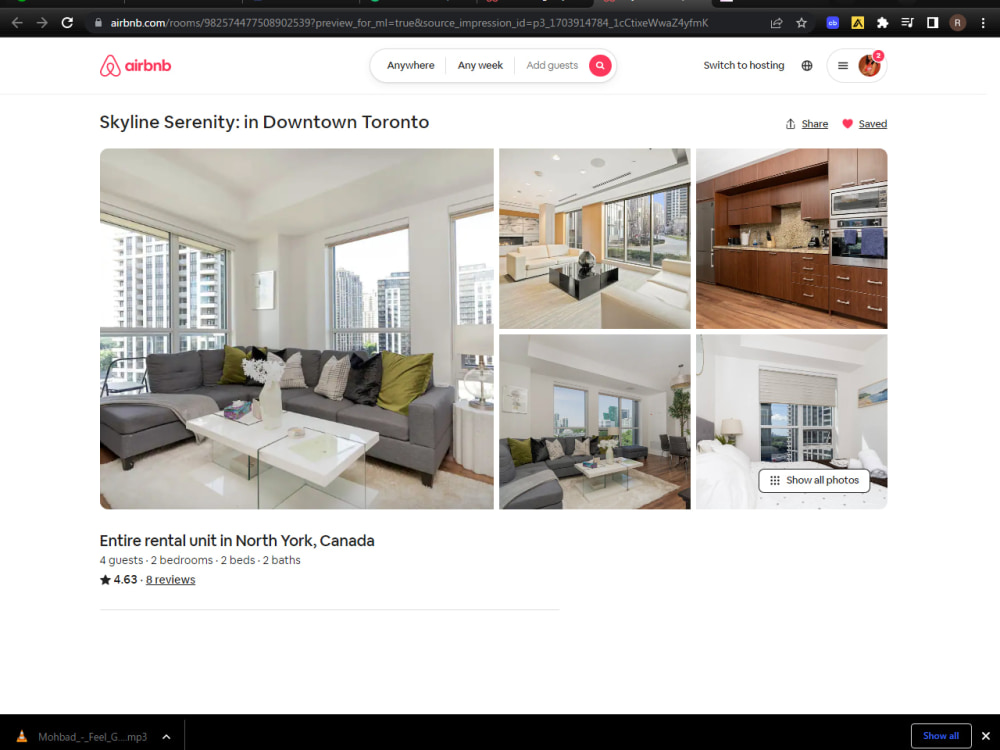Viewport: 1000px width, 750px height.
Task: Click the blue cb extension icon
Action: coord(832,23)
